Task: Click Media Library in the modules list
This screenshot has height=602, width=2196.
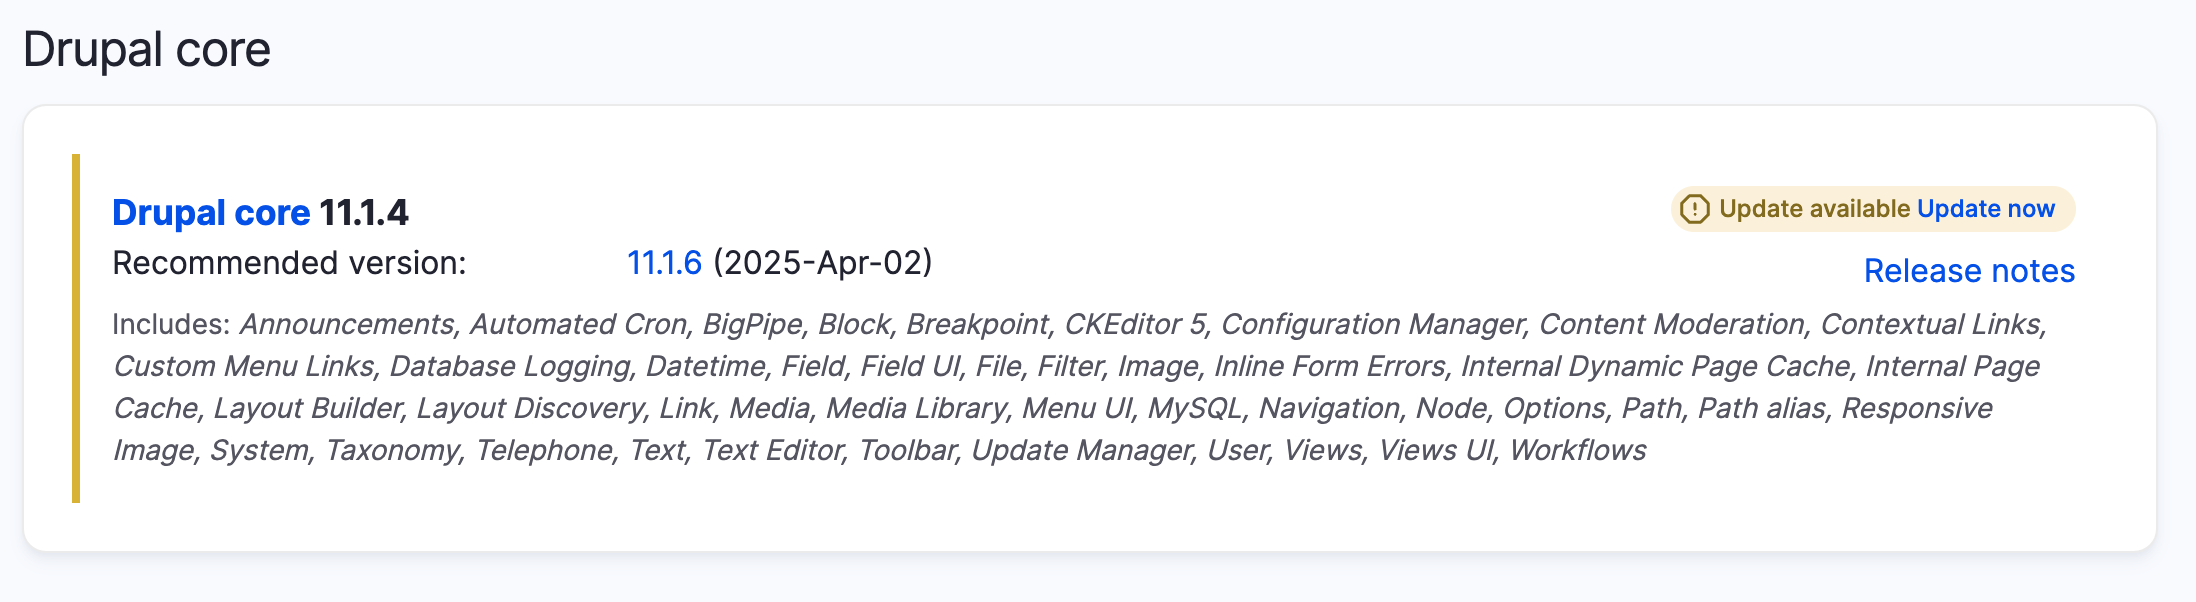Action: (917, 409)
